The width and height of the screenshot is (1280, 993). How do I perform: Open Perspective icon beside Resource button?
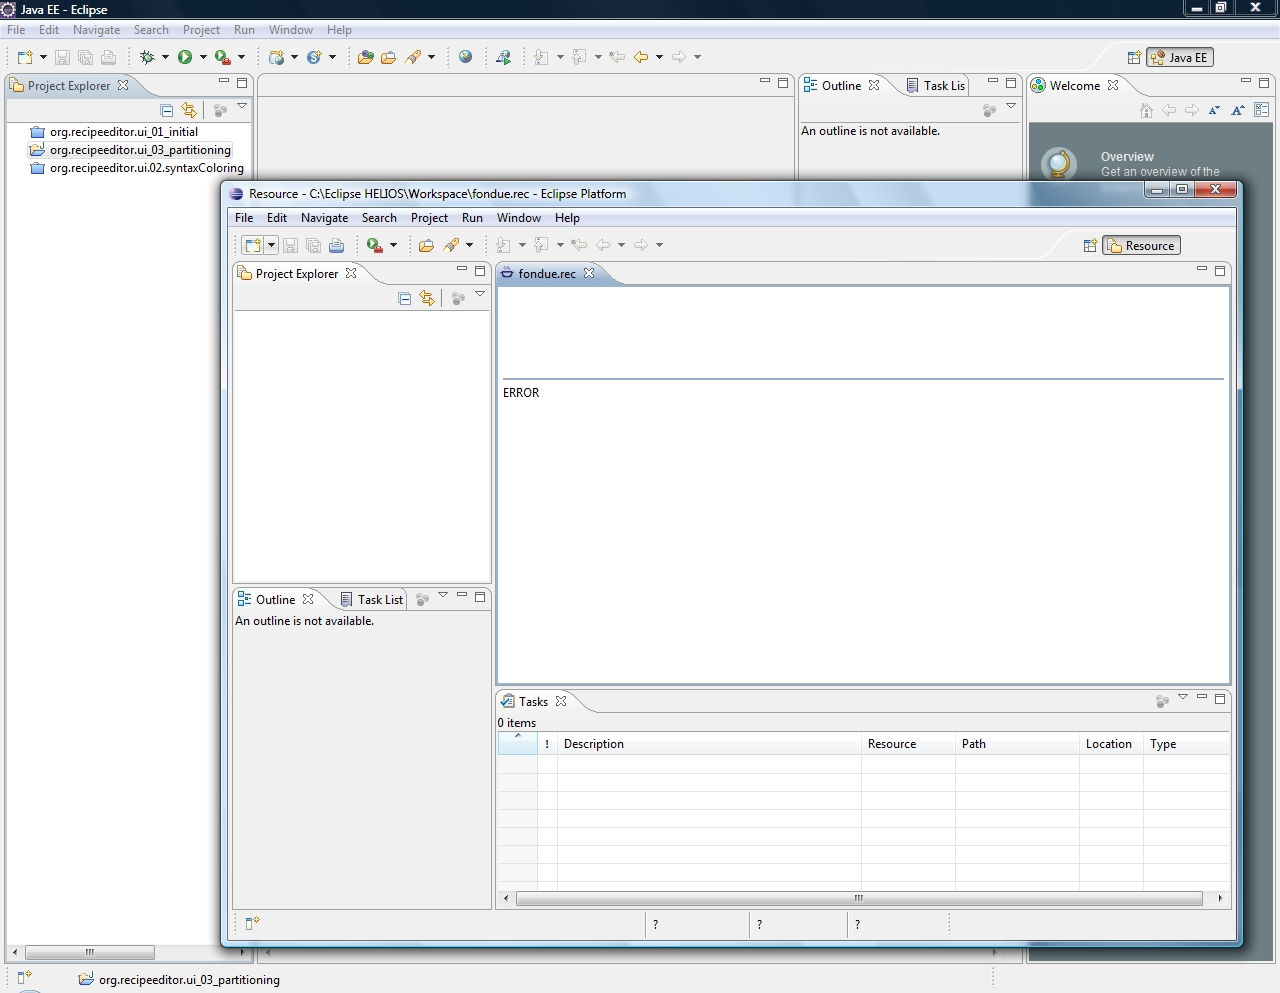(1090, 246)
